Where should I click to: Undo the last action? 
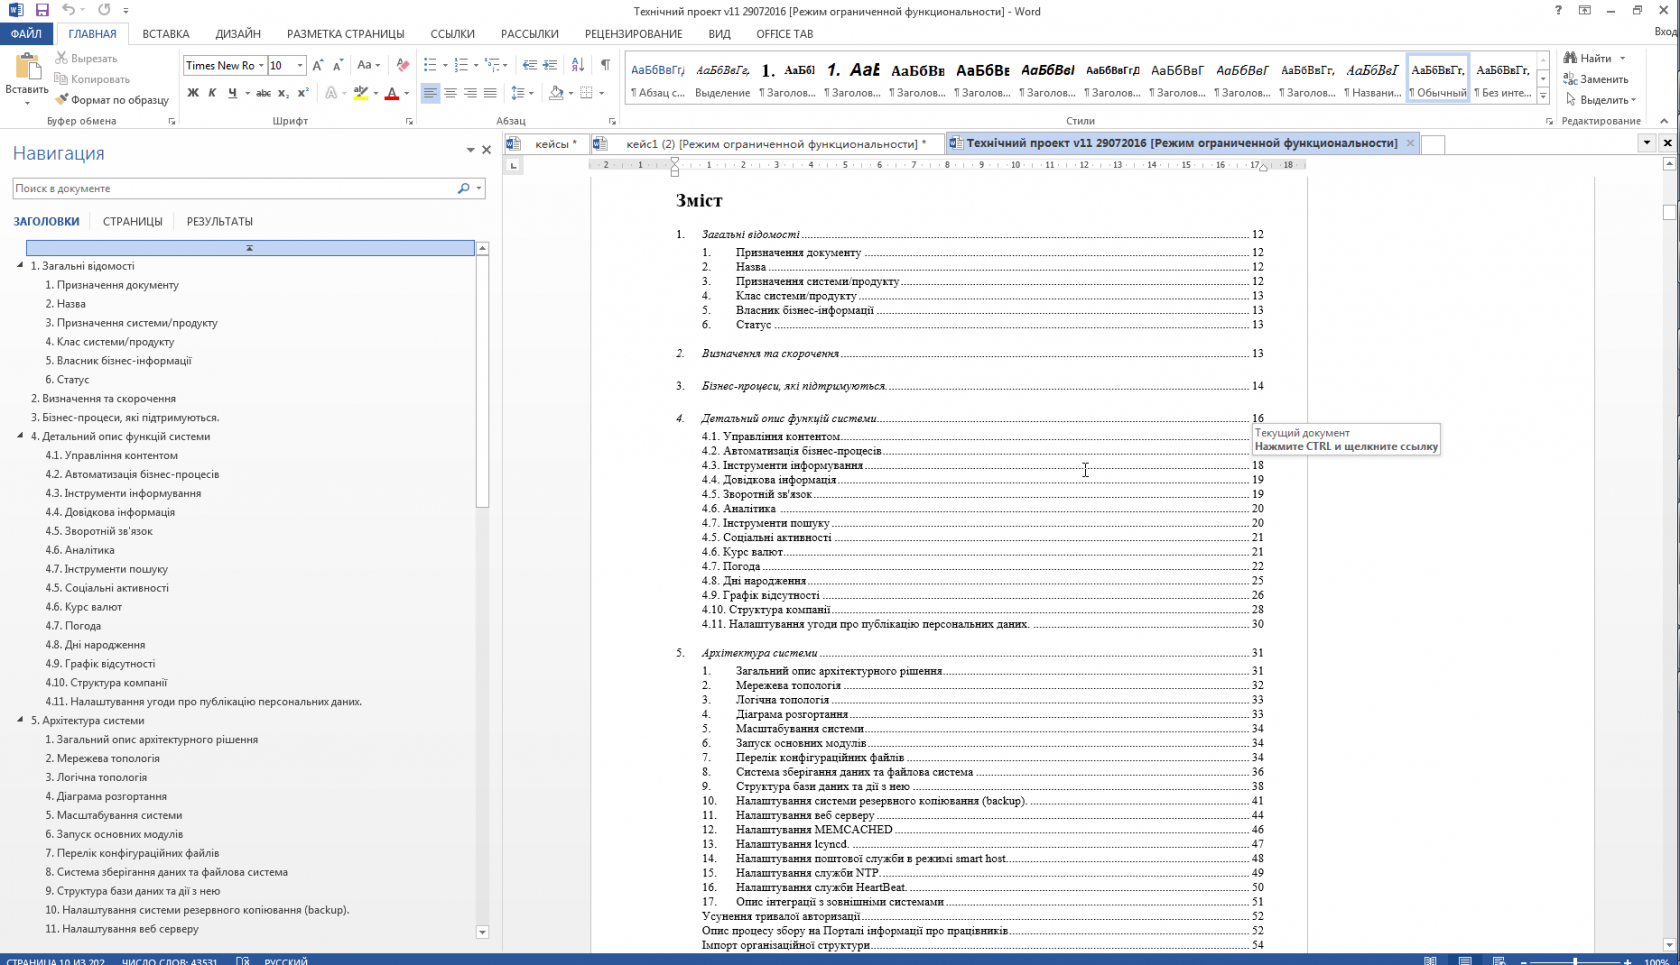pyautogui.click(x=68, y=10)
